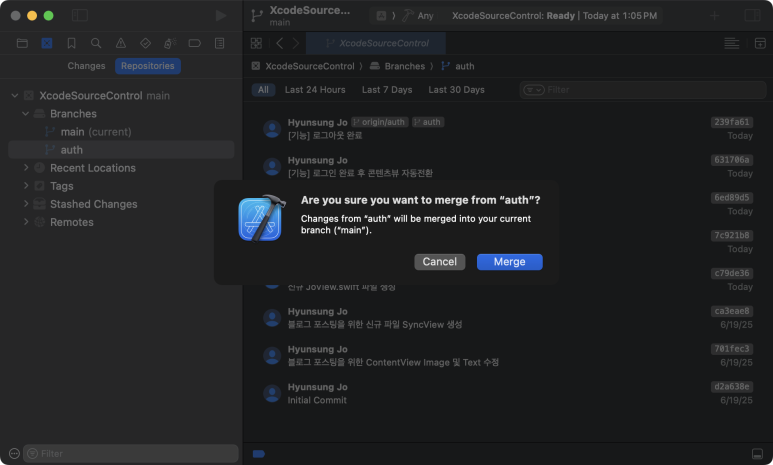Switch to the Changes tab
This screenshot has height=465, width=773.
click(x=86, y=66)
